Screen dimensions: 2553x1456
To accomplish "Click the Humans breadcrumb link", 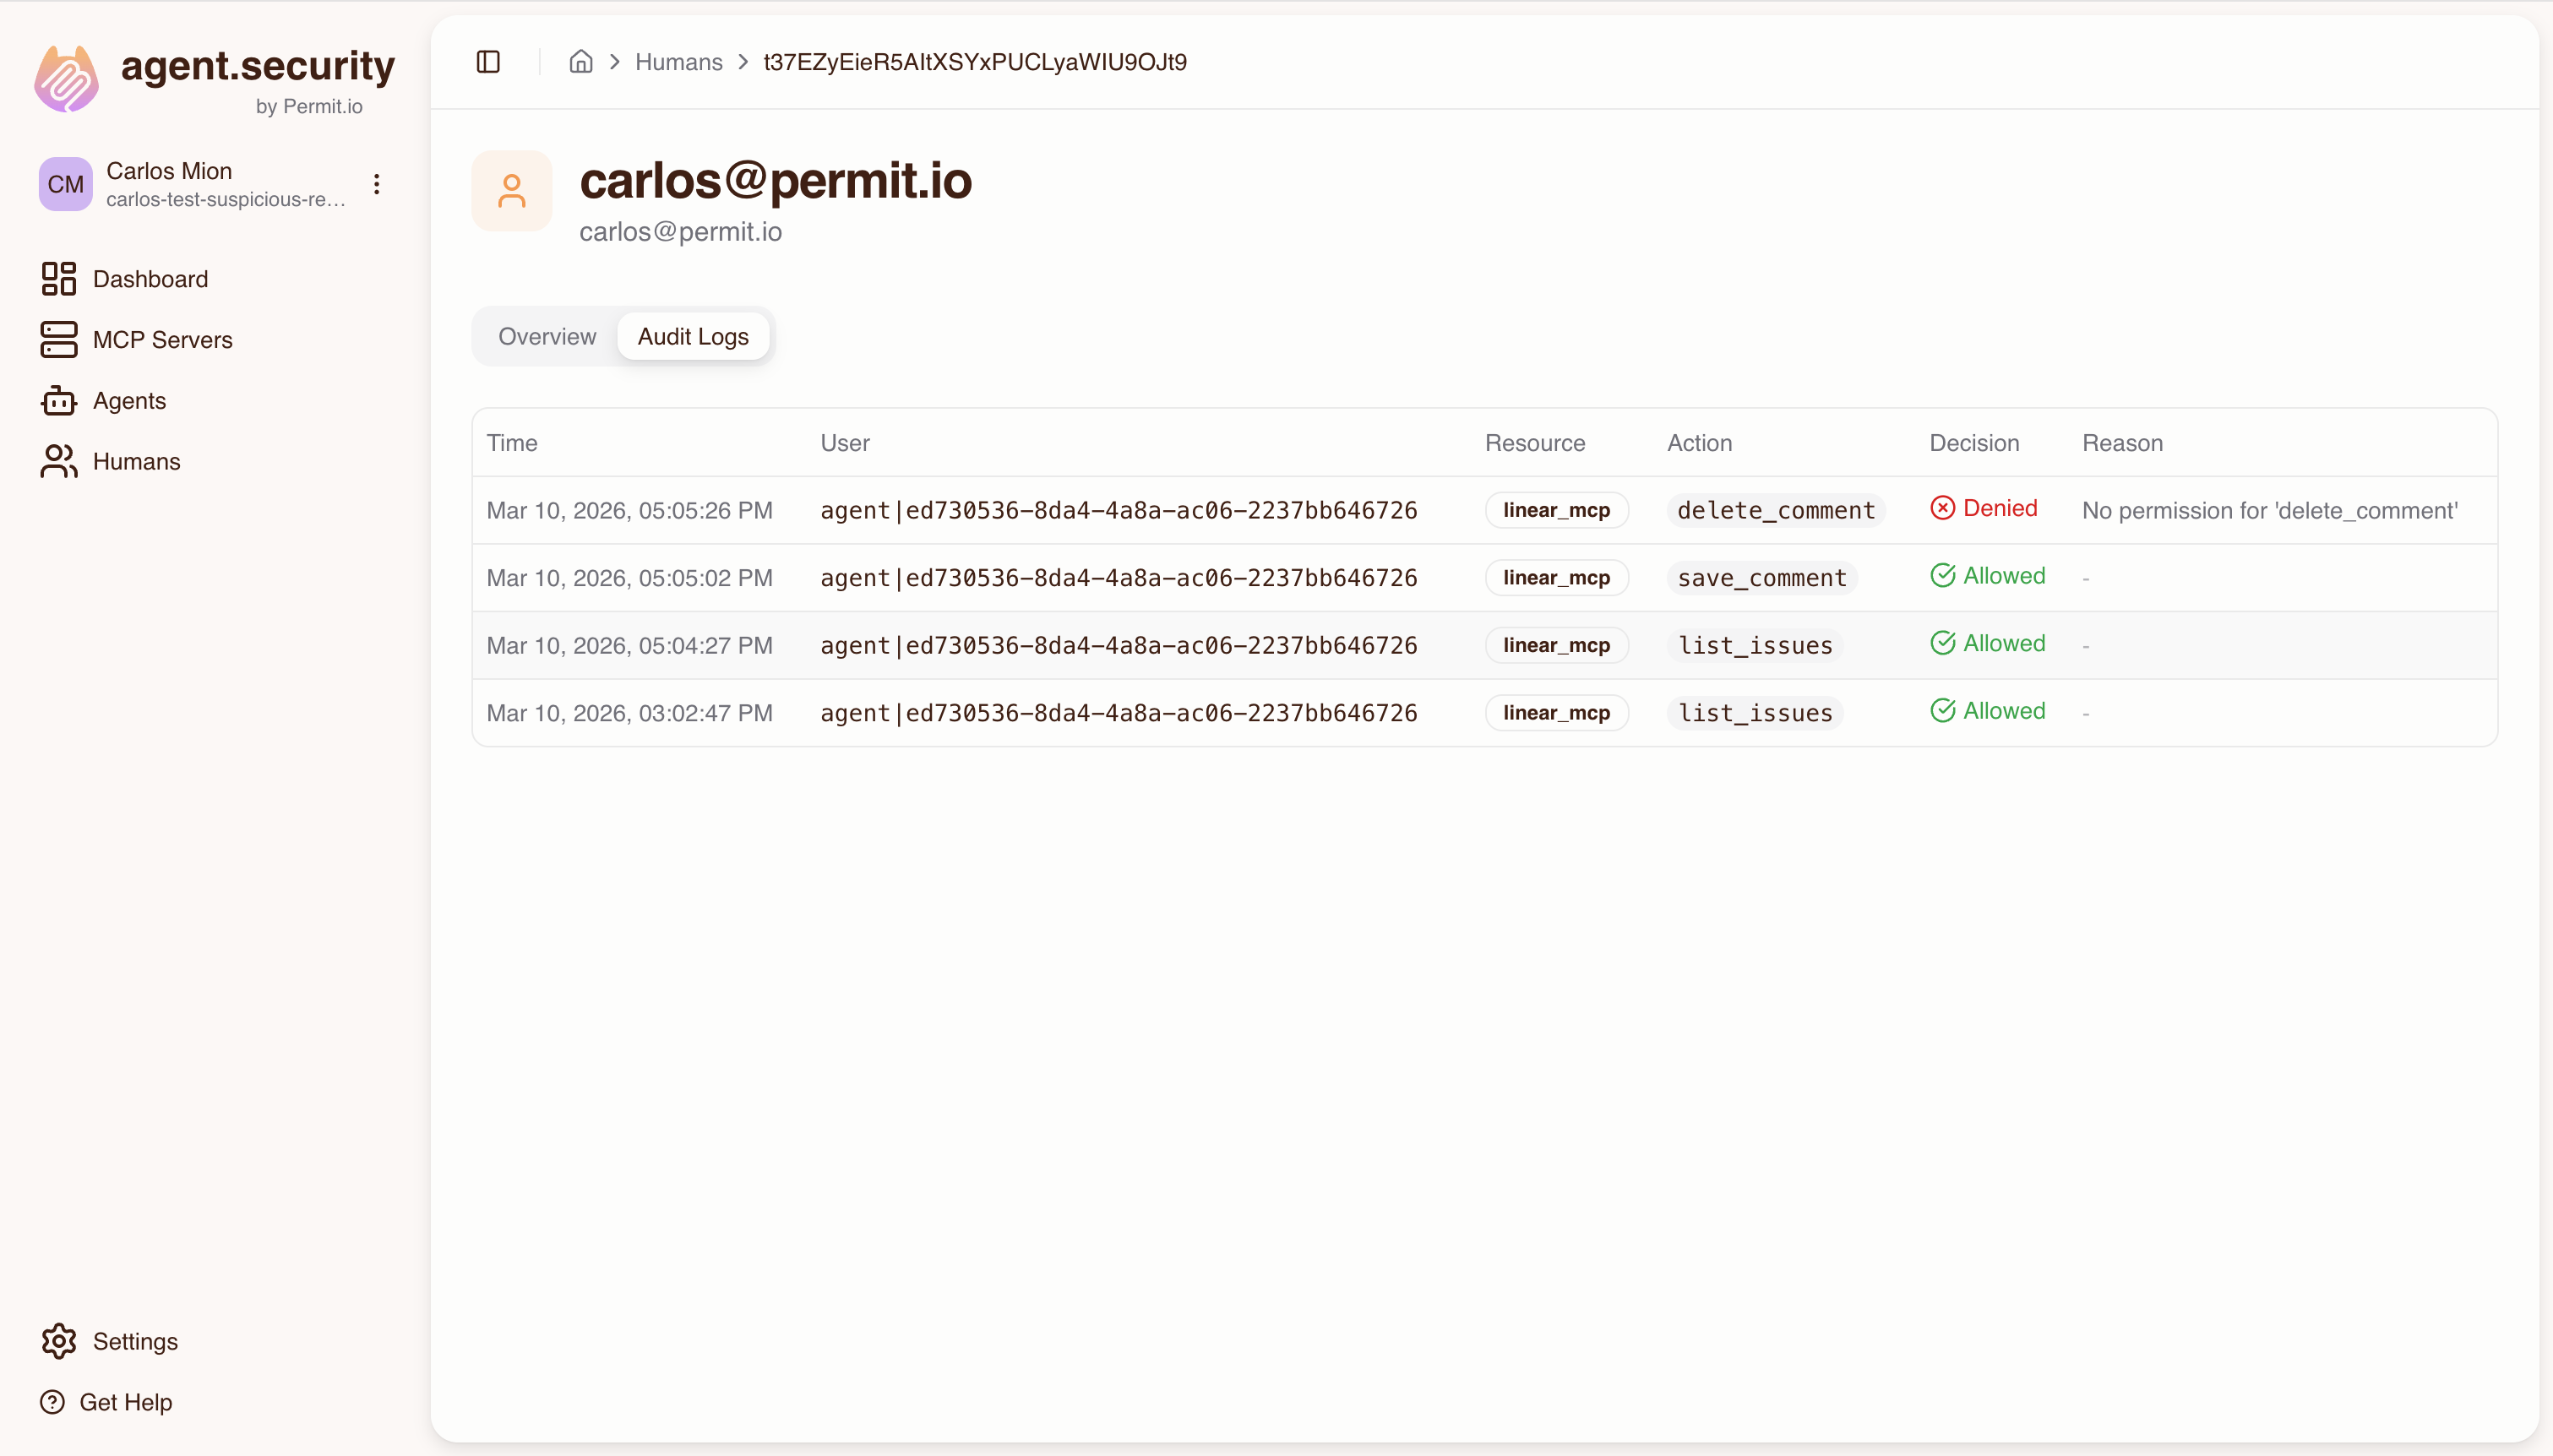I will click(678, 61).
